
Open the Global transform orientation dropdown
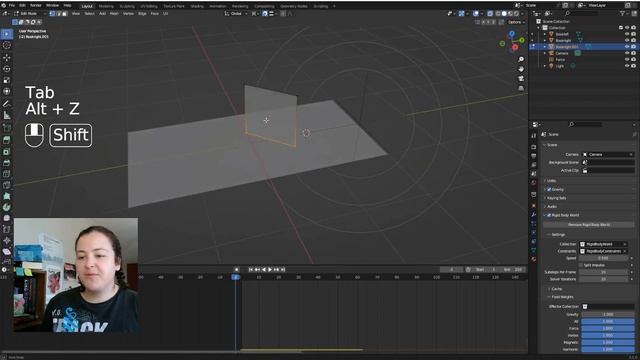click(236, 13)
